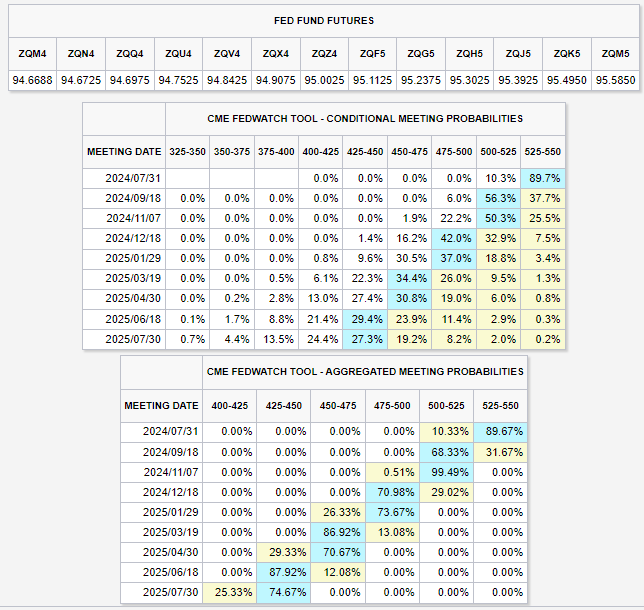Screen dimensions: 644x610
Task: Select the 13.5% conditional cell
Action: click(276, 339)
